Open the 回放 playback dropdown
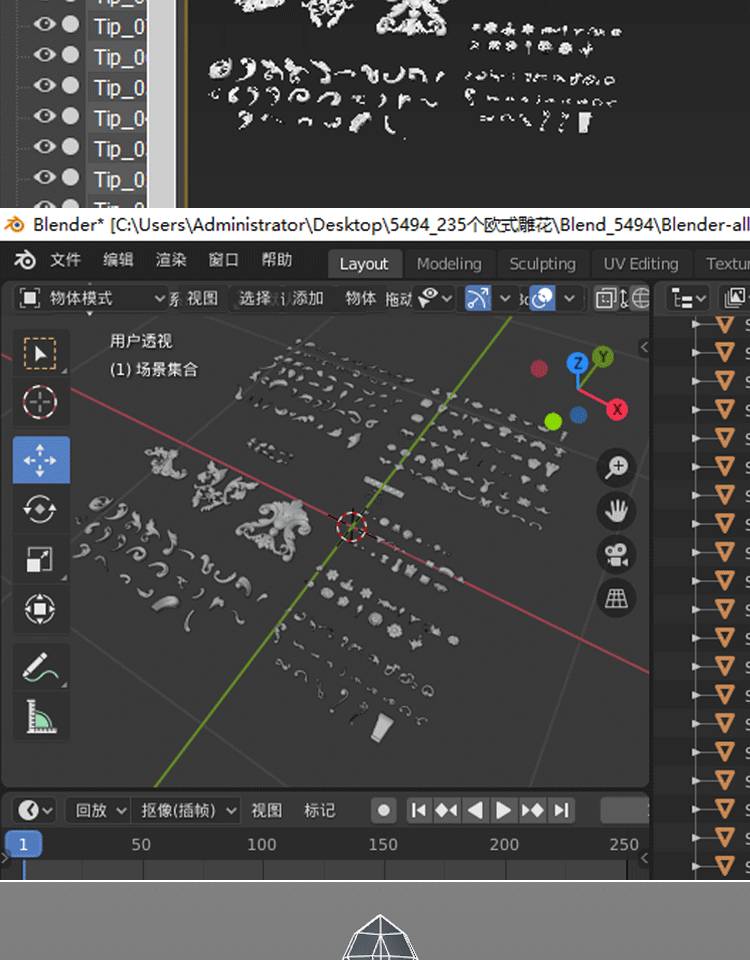Image resolution: width=750 pixels, height=960 pixels. [x=98, y=810]
